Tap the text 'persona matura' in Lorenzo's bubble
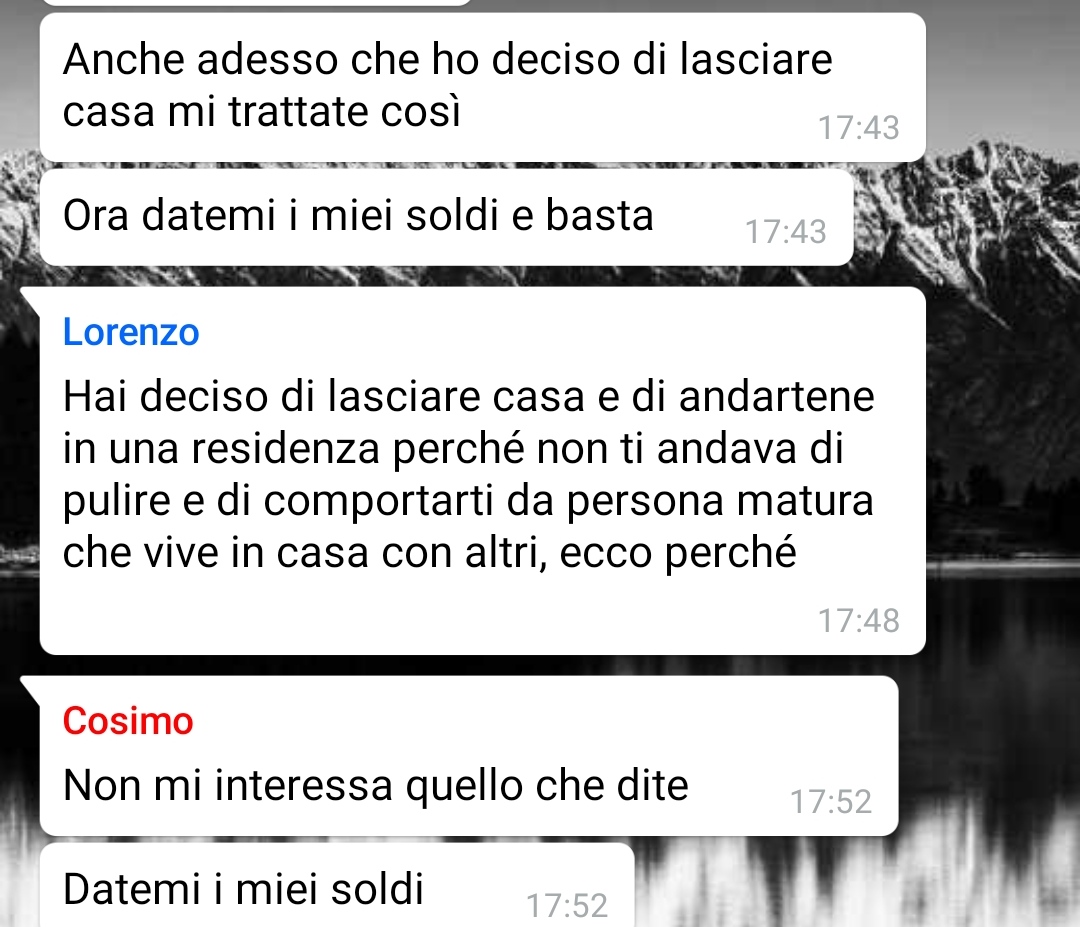This screenshot has height=927, width=1080. 720,500
